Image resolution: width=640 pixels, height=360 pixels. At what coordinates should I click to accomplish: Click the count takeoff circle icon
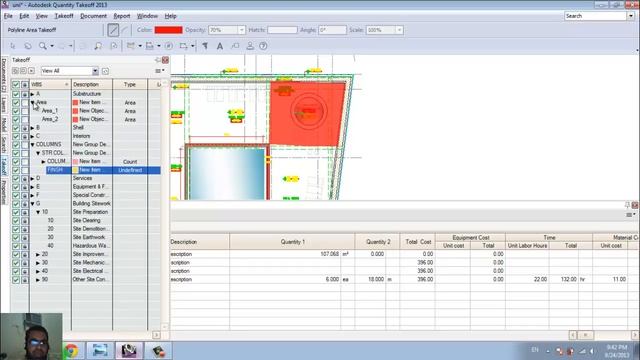(x=169, y=46)
